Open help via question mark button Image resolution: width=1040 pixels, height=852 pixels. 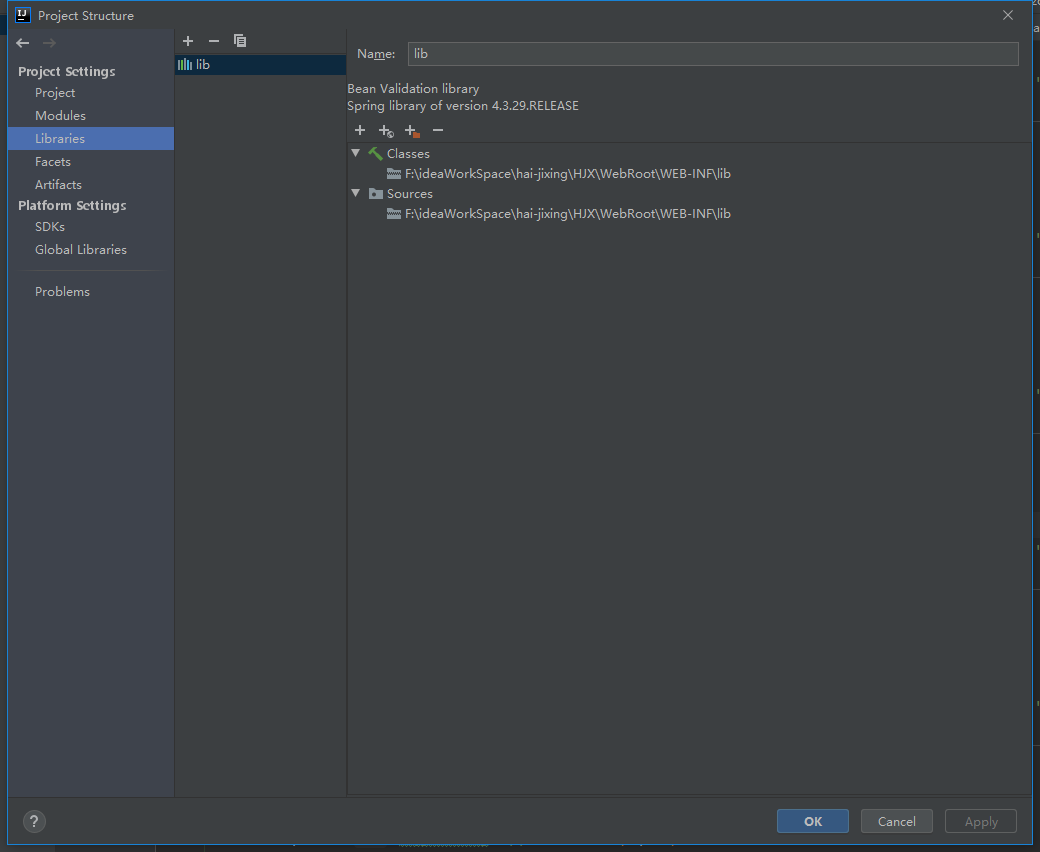34,822
